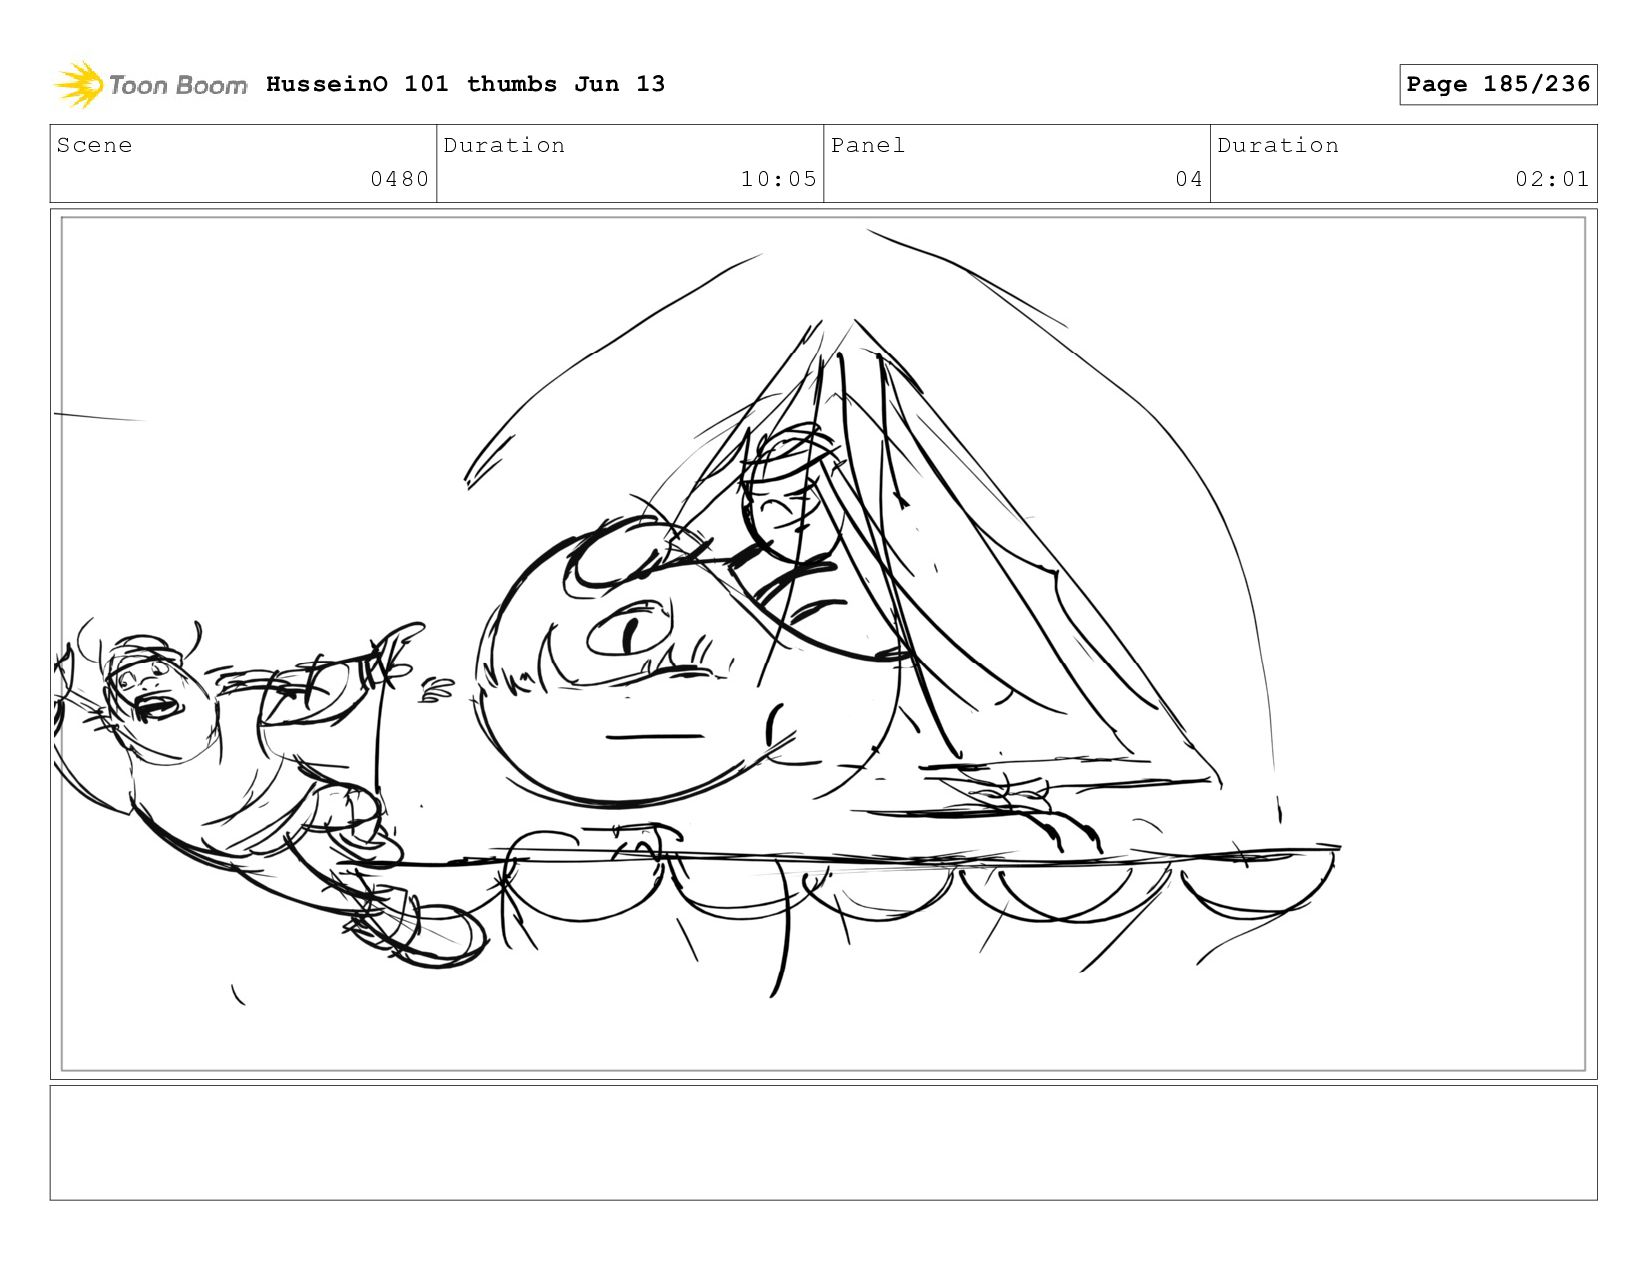Image resolution: width=1650 pixels, height=1275 pixels.
Task: Click the "Page 185/236" page indicator
Action: [x=1498, y=84]
